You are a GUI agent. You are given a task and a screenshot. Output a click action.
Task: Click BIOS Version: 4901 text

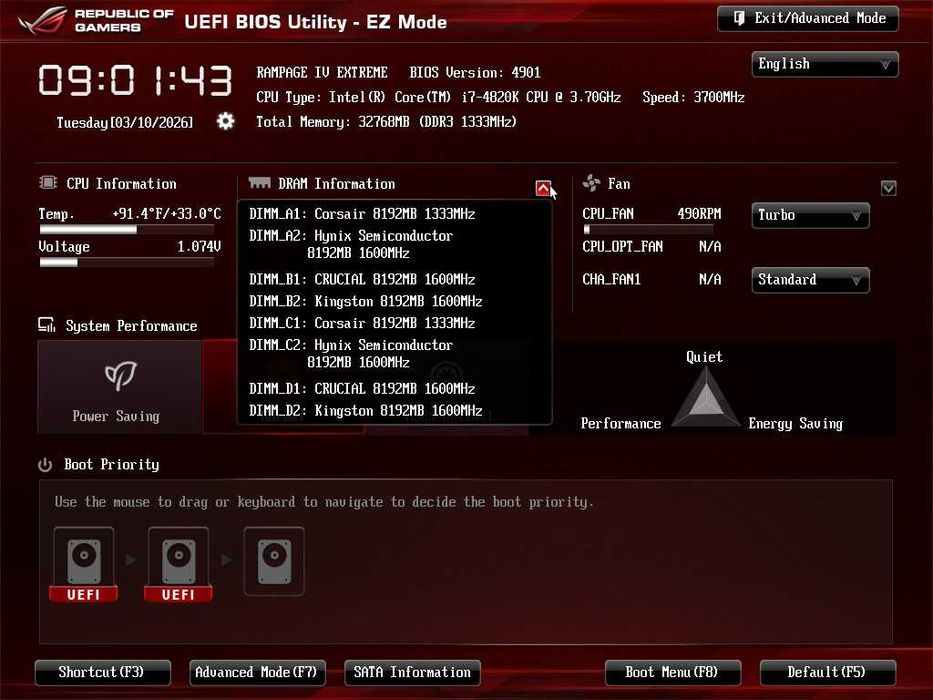(x=475, y=73)
